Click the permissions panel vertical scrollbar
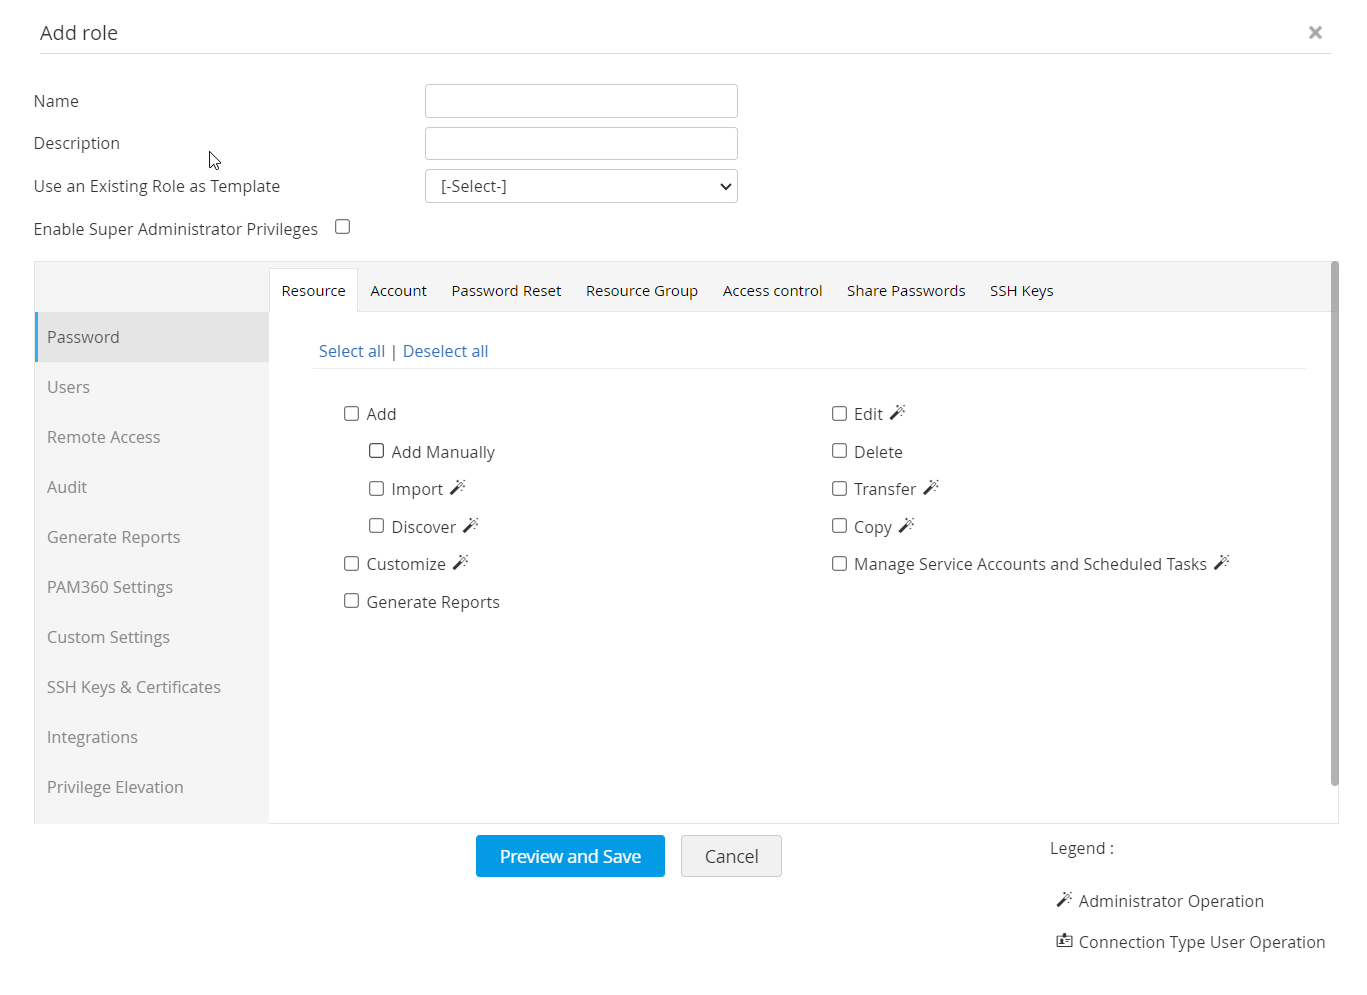 1334,520
